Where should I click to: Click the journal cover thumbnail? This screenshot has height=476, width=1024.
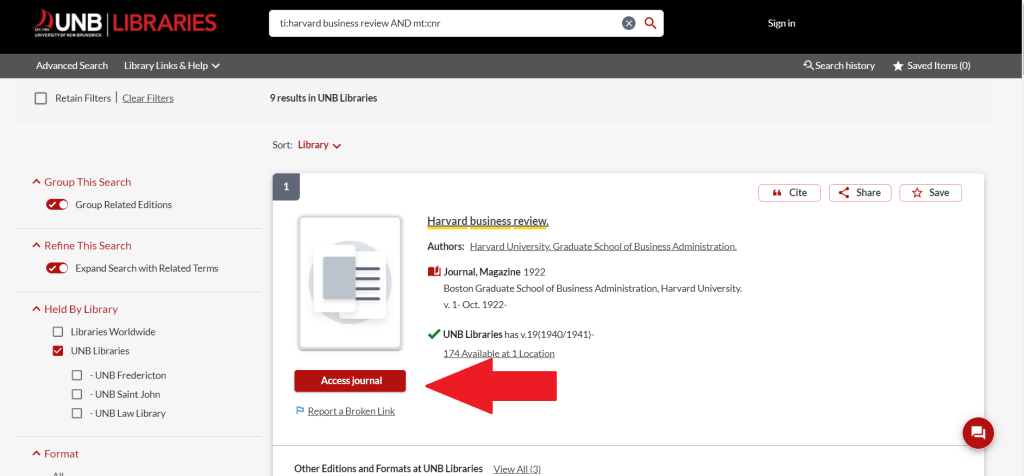[x=350, y=283]
